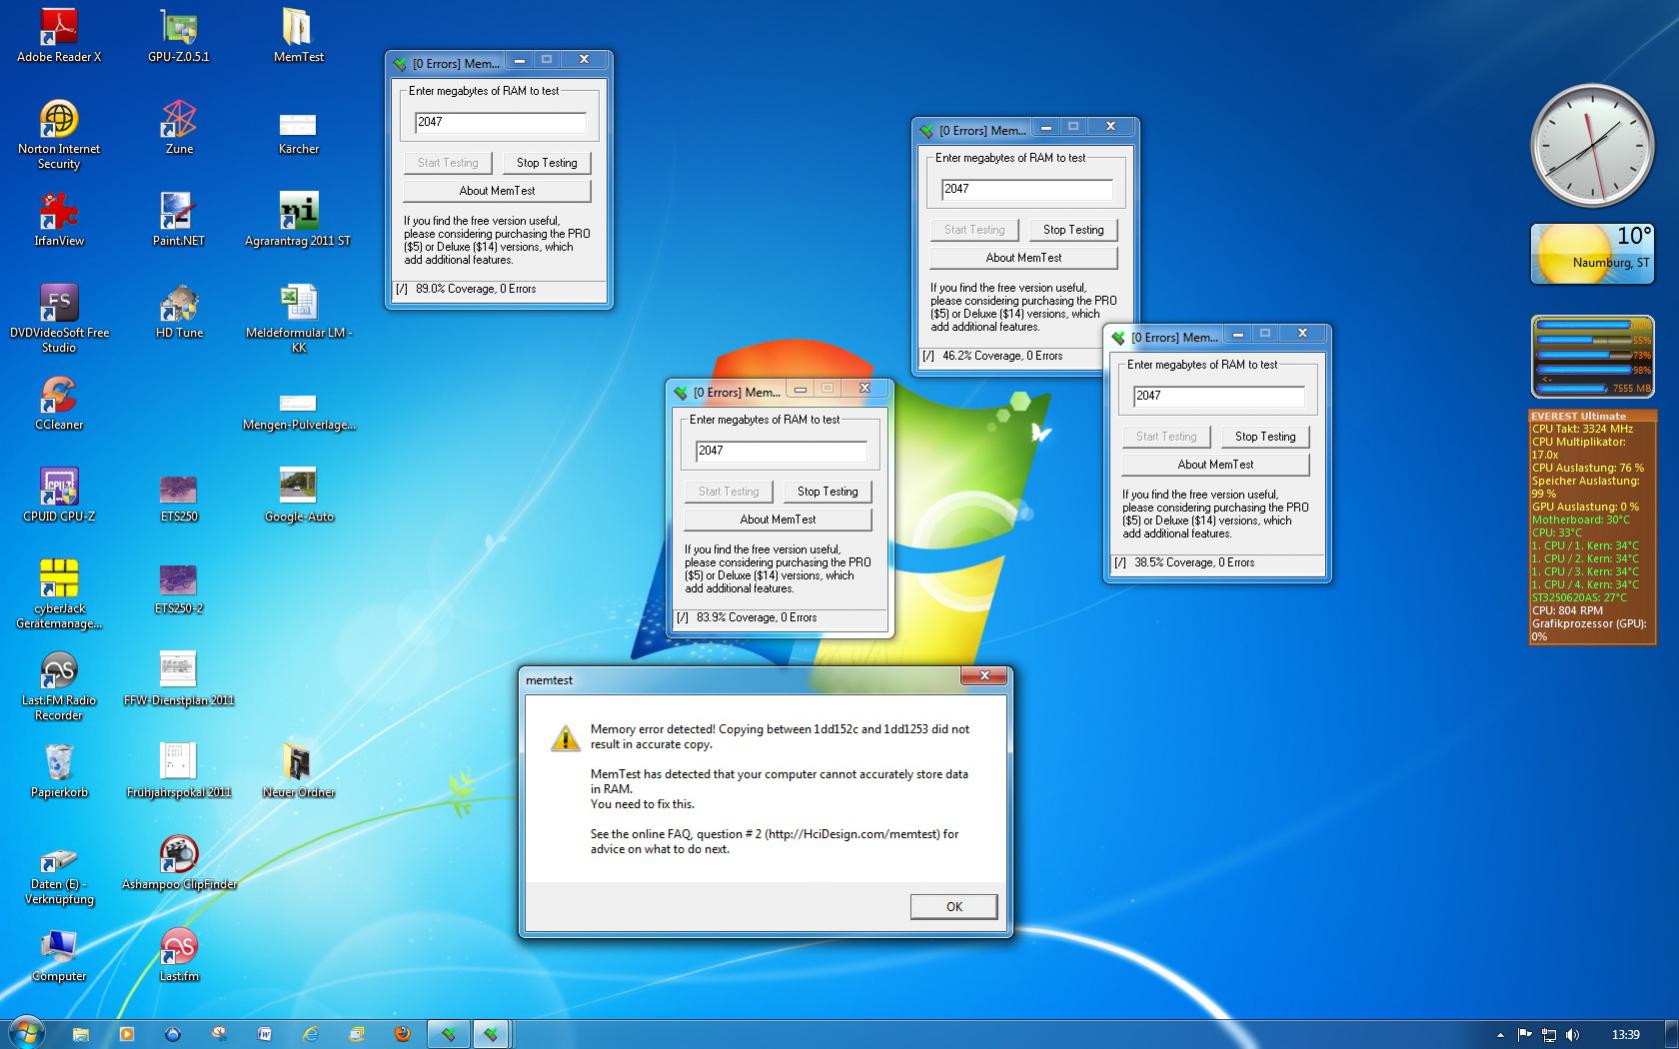Open About MemTest in the 46.2% coverage window
Screen dimensions: 1679x1049
pos(1023,258)
